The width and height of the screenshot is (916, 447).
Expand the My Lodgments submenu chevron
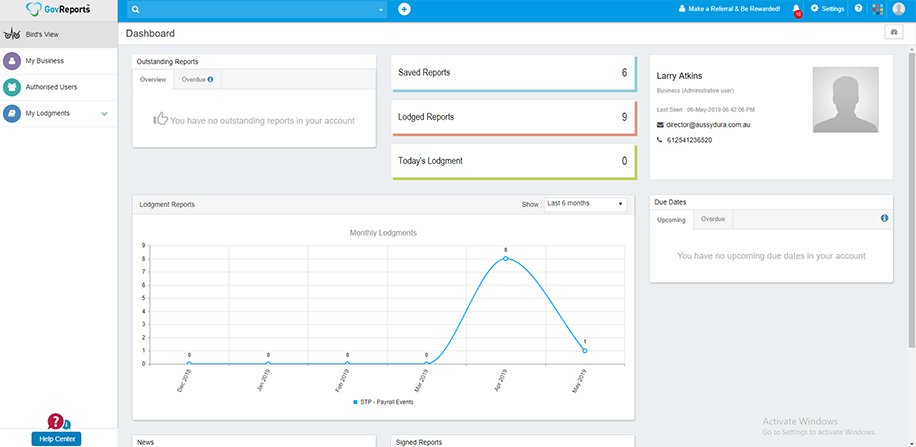pyautogui.click(x=104, y=113)
